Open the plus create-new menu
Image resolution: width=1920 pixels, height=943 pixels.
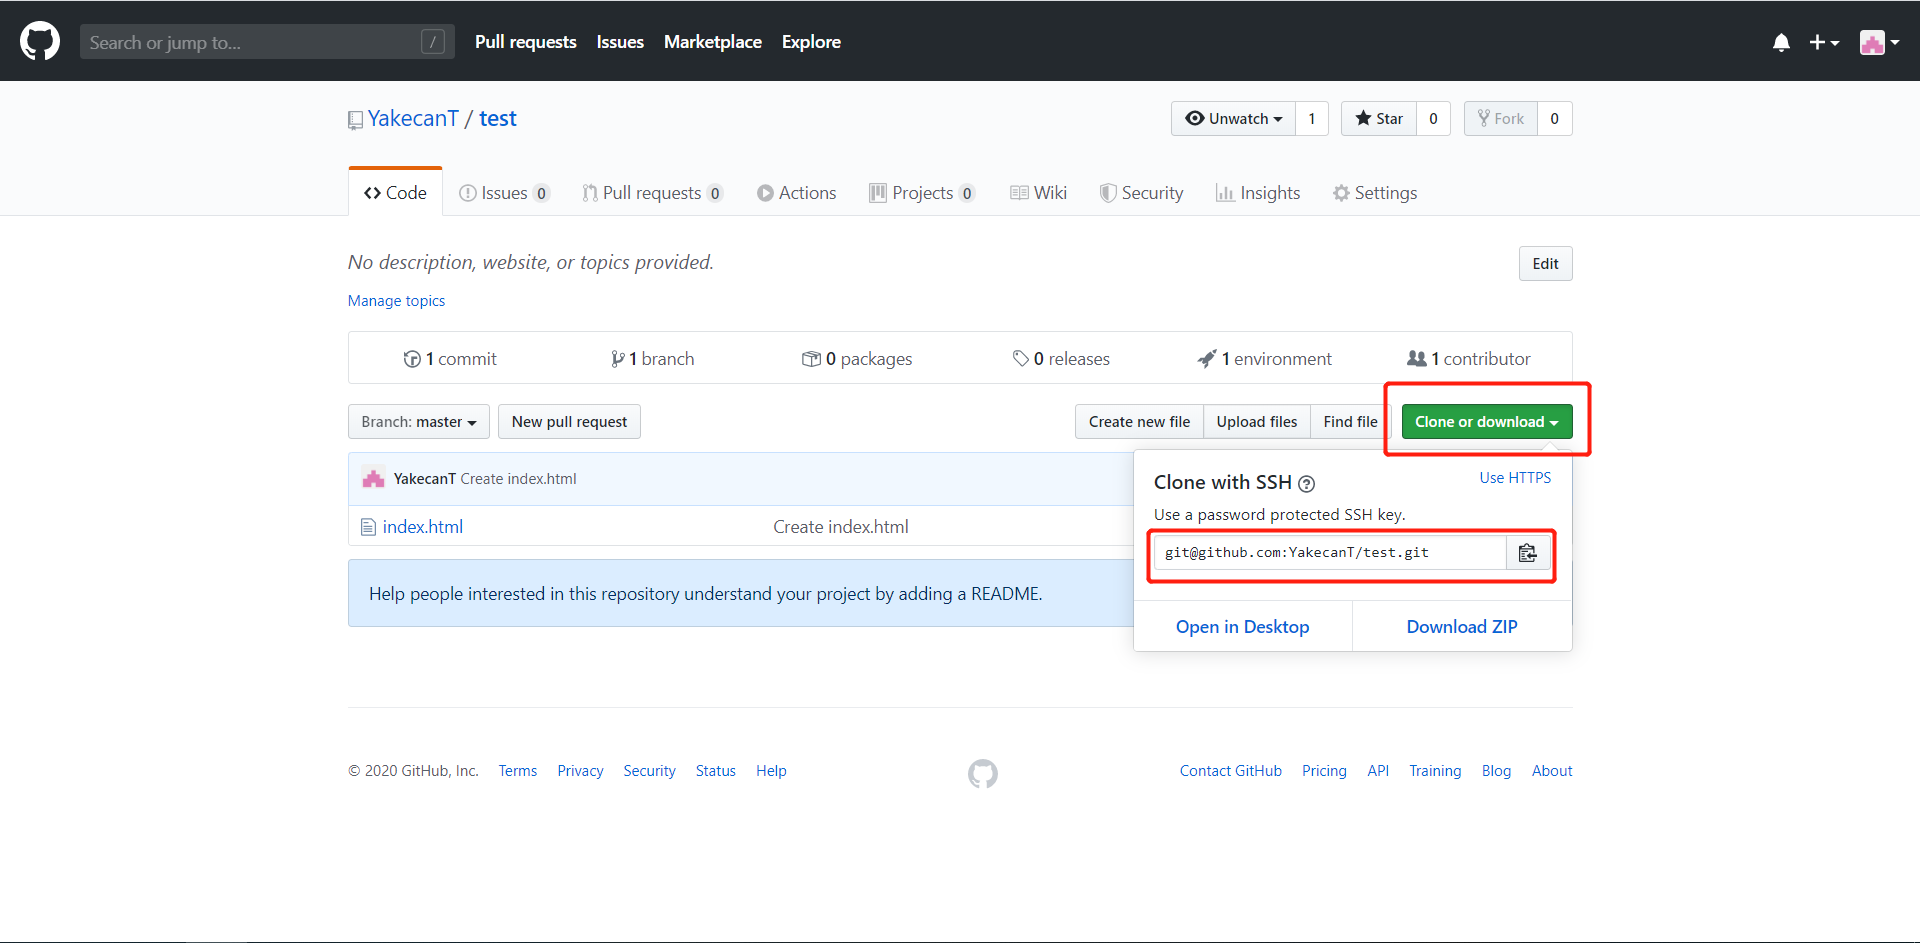point(1824,42)
